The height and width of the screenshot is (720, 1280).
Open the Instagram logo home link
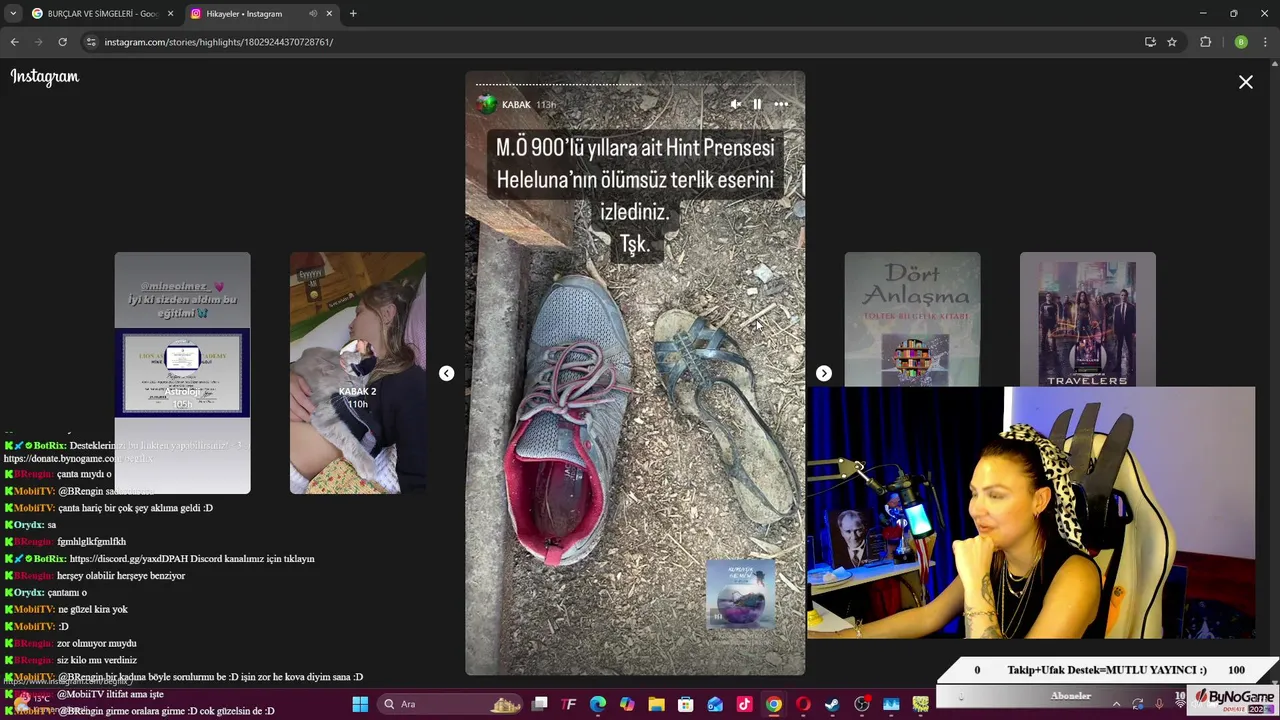[45, 77]
